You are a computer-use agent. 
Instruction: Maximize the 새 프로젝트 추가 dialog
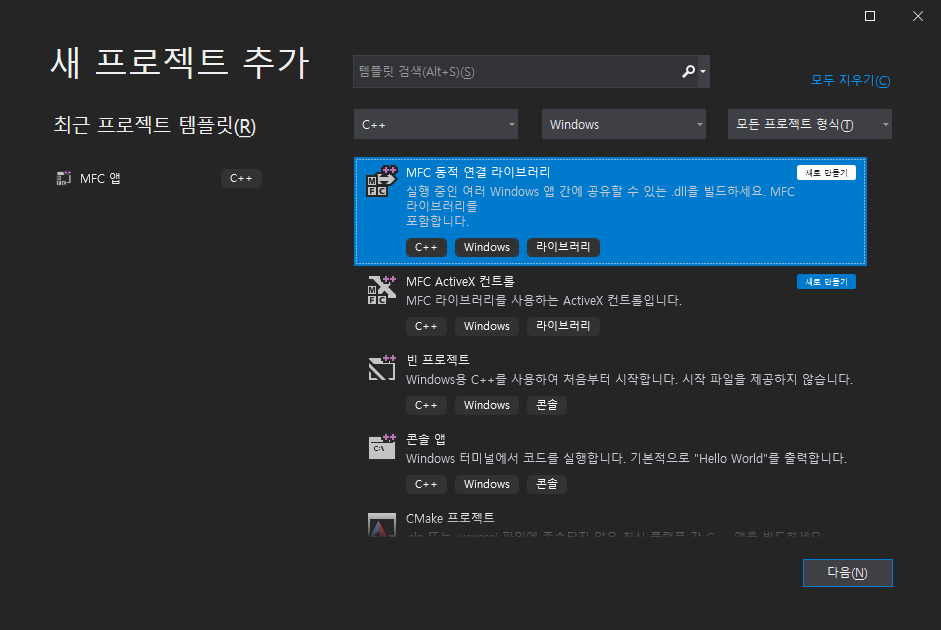[x=870, y=16]
